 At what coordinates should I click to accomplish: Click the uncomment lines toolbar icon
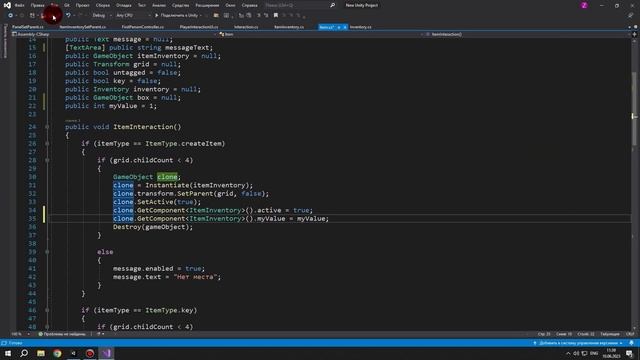(266, 16)
